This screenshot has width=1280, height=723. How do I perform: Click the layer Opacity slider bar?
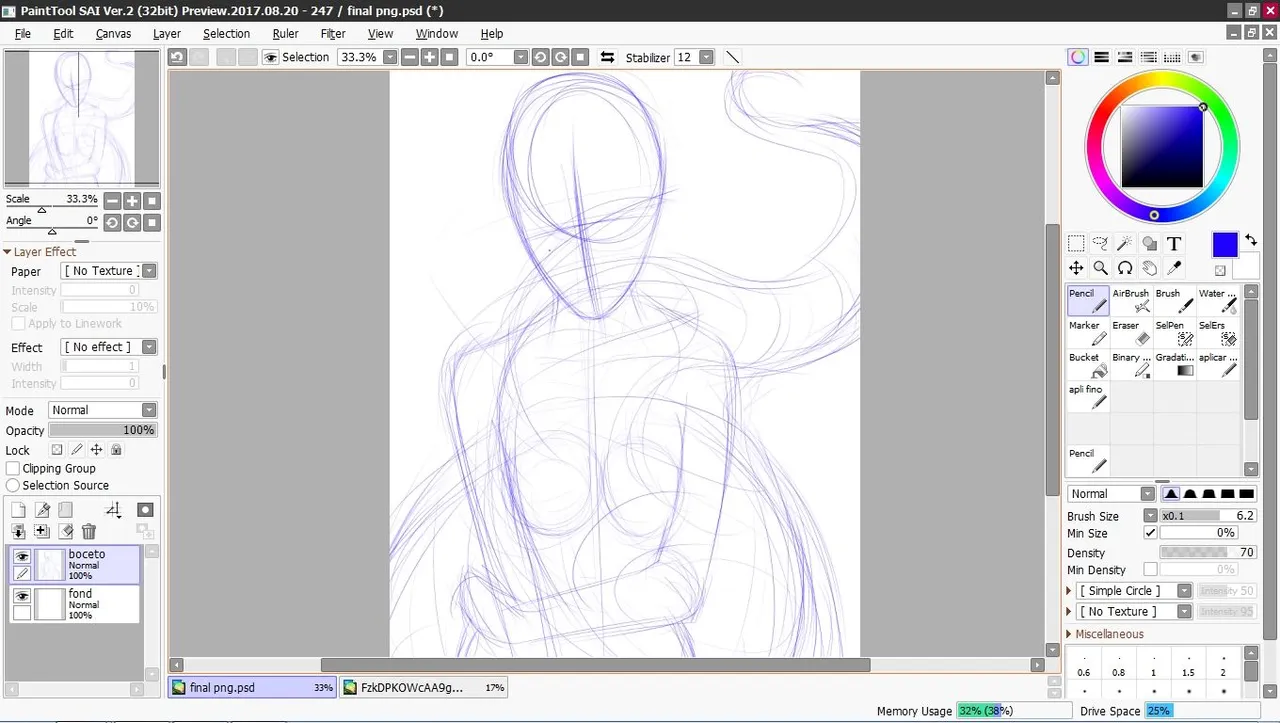[103, 430]
